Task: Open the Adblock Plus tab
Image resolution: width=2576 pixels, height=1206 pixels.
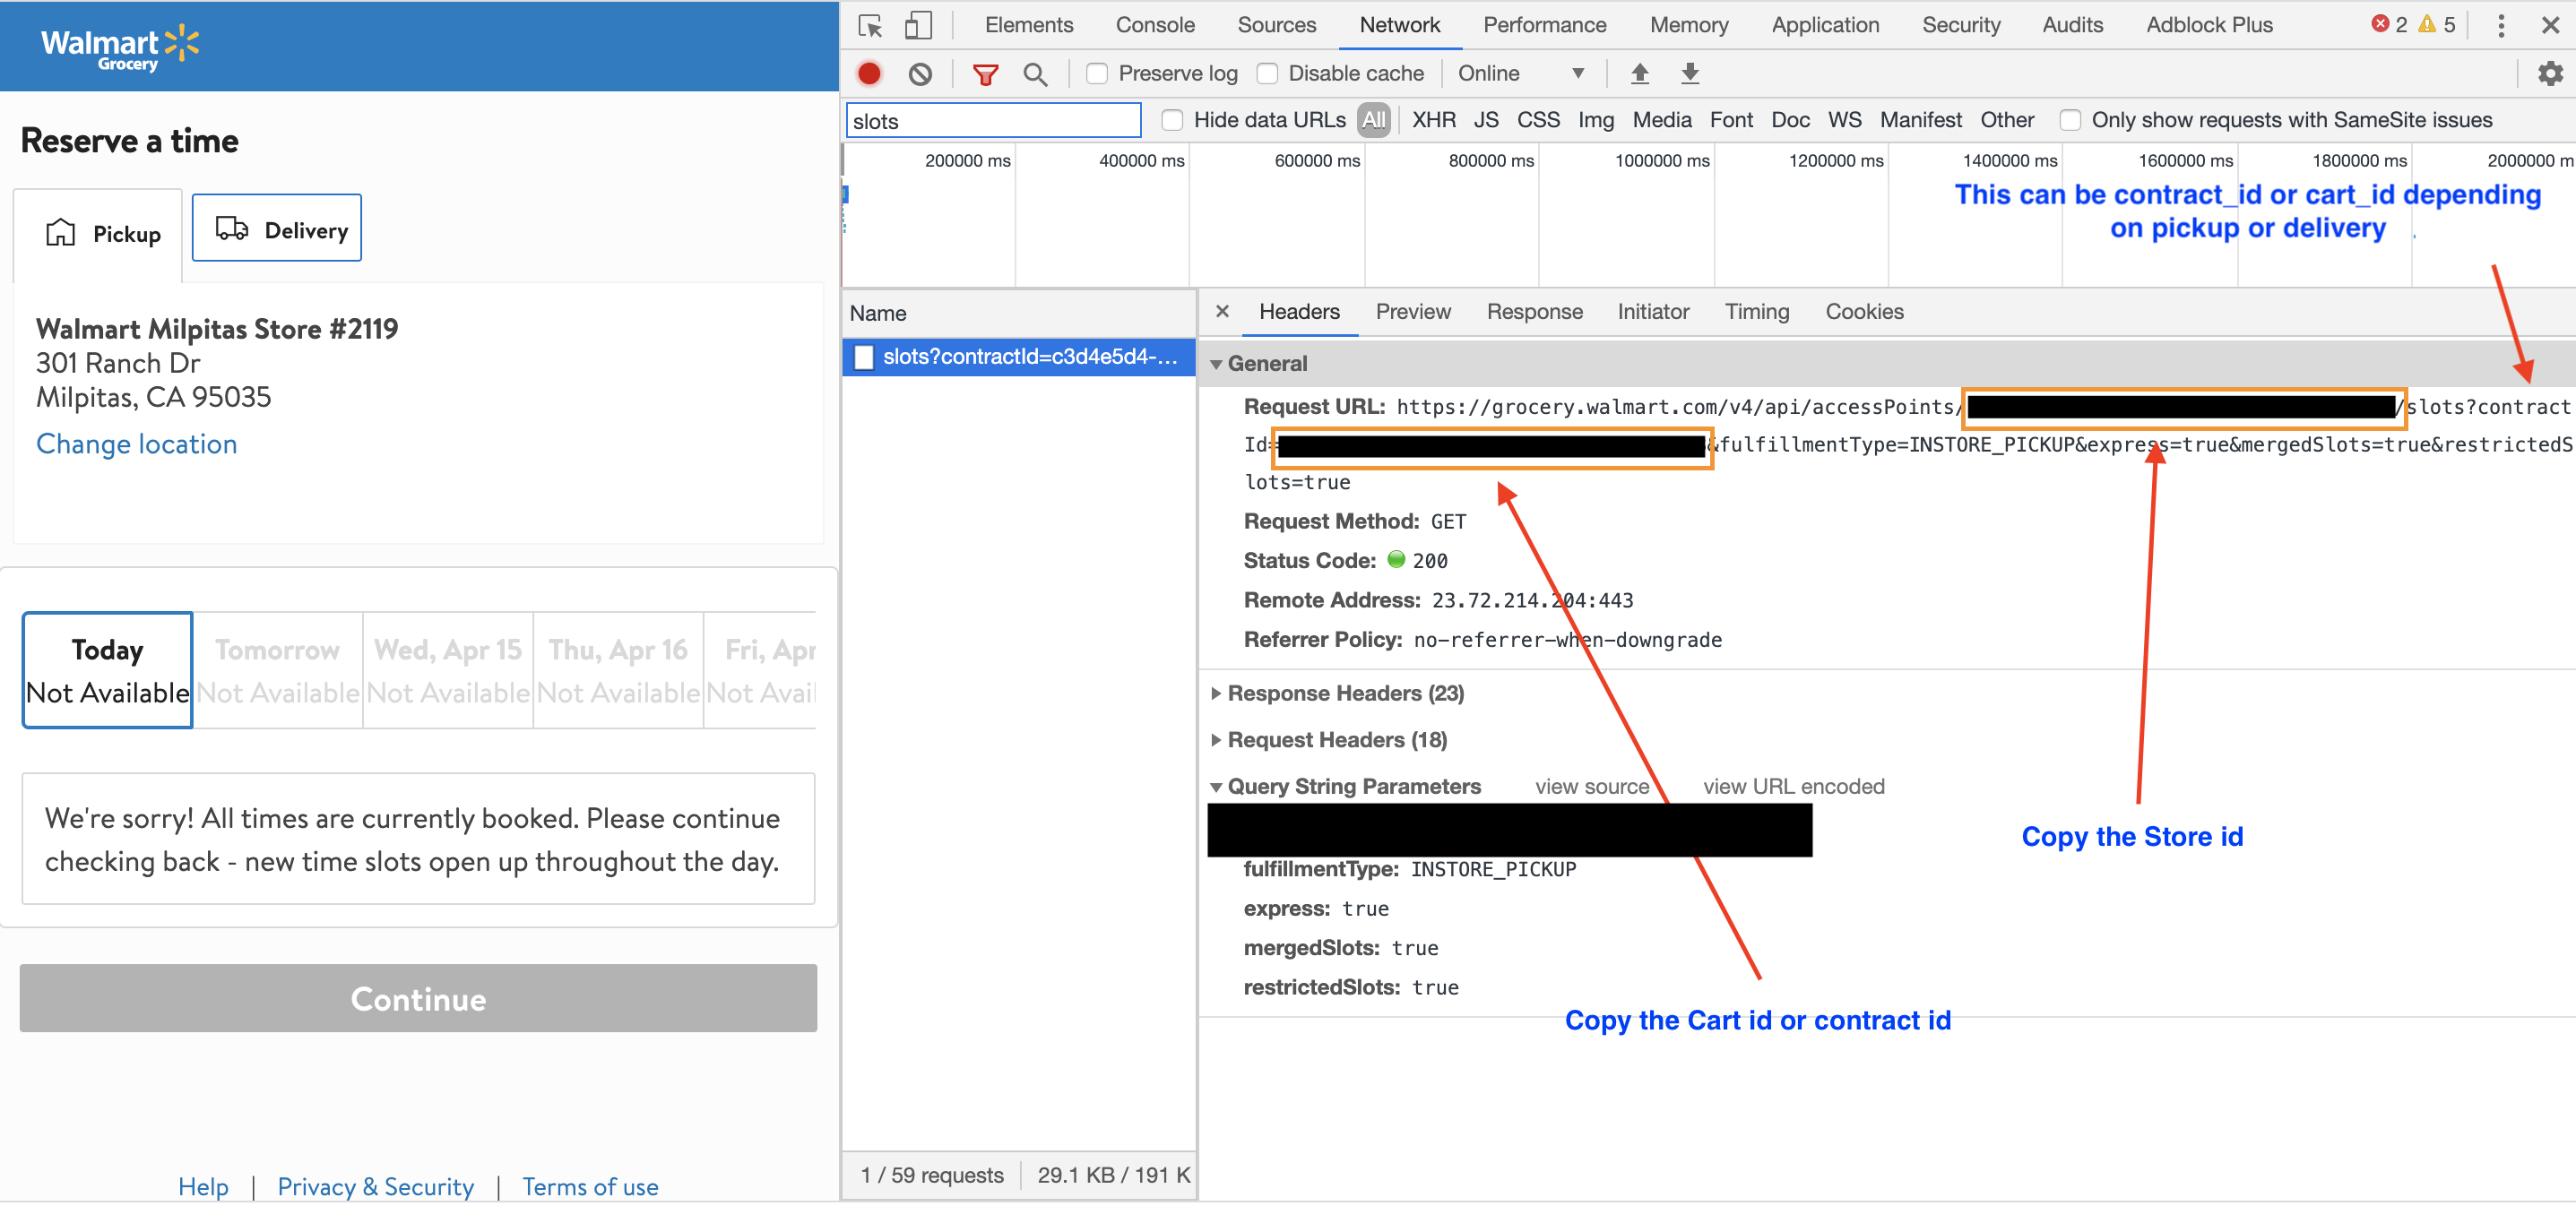Action: (2209, 25)
